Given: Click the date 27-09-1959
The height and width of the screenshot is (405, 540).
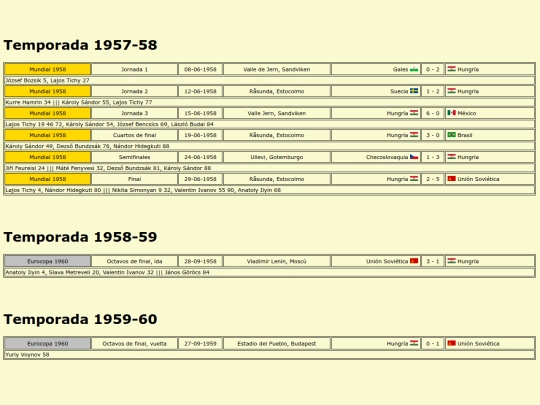Looking at the screenshot, I should point(200,343).
